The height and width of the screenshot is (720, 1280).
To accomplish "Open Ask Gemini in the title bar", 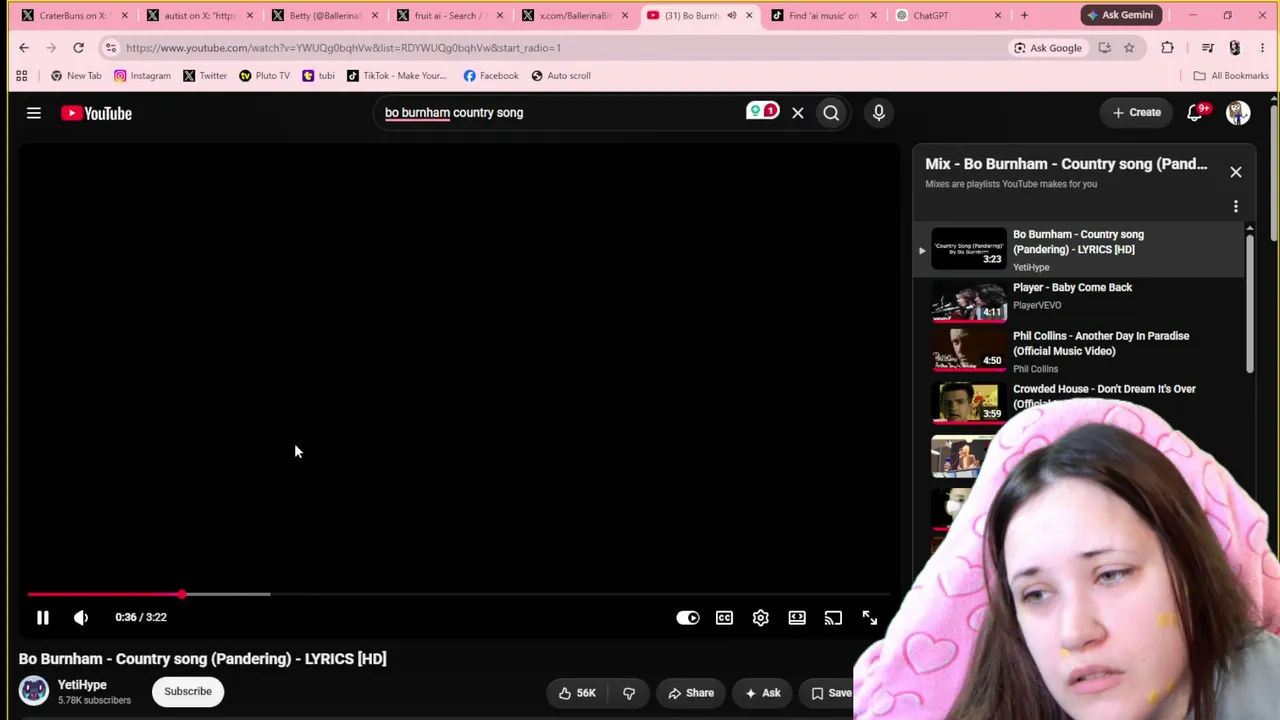I will tap(1120, 16).
